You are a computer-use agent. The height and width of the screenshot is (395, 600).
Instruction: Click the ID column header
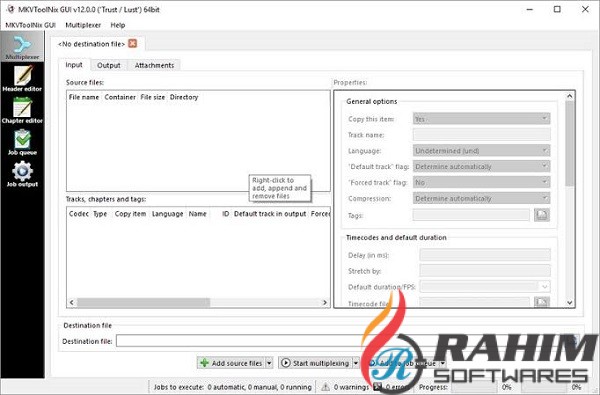226,214
